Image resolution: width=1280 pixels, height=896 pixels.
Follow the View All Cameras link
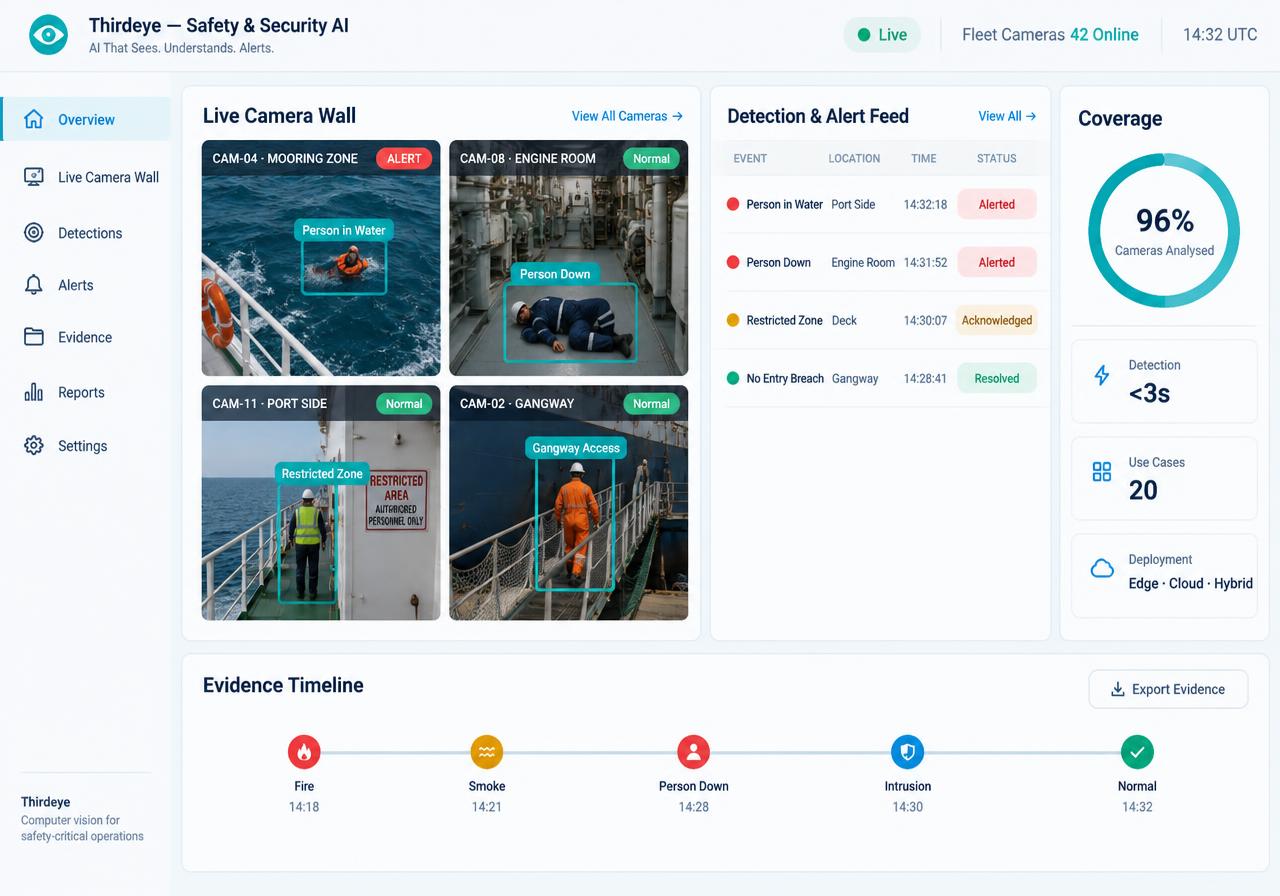[x=627, y=116]
